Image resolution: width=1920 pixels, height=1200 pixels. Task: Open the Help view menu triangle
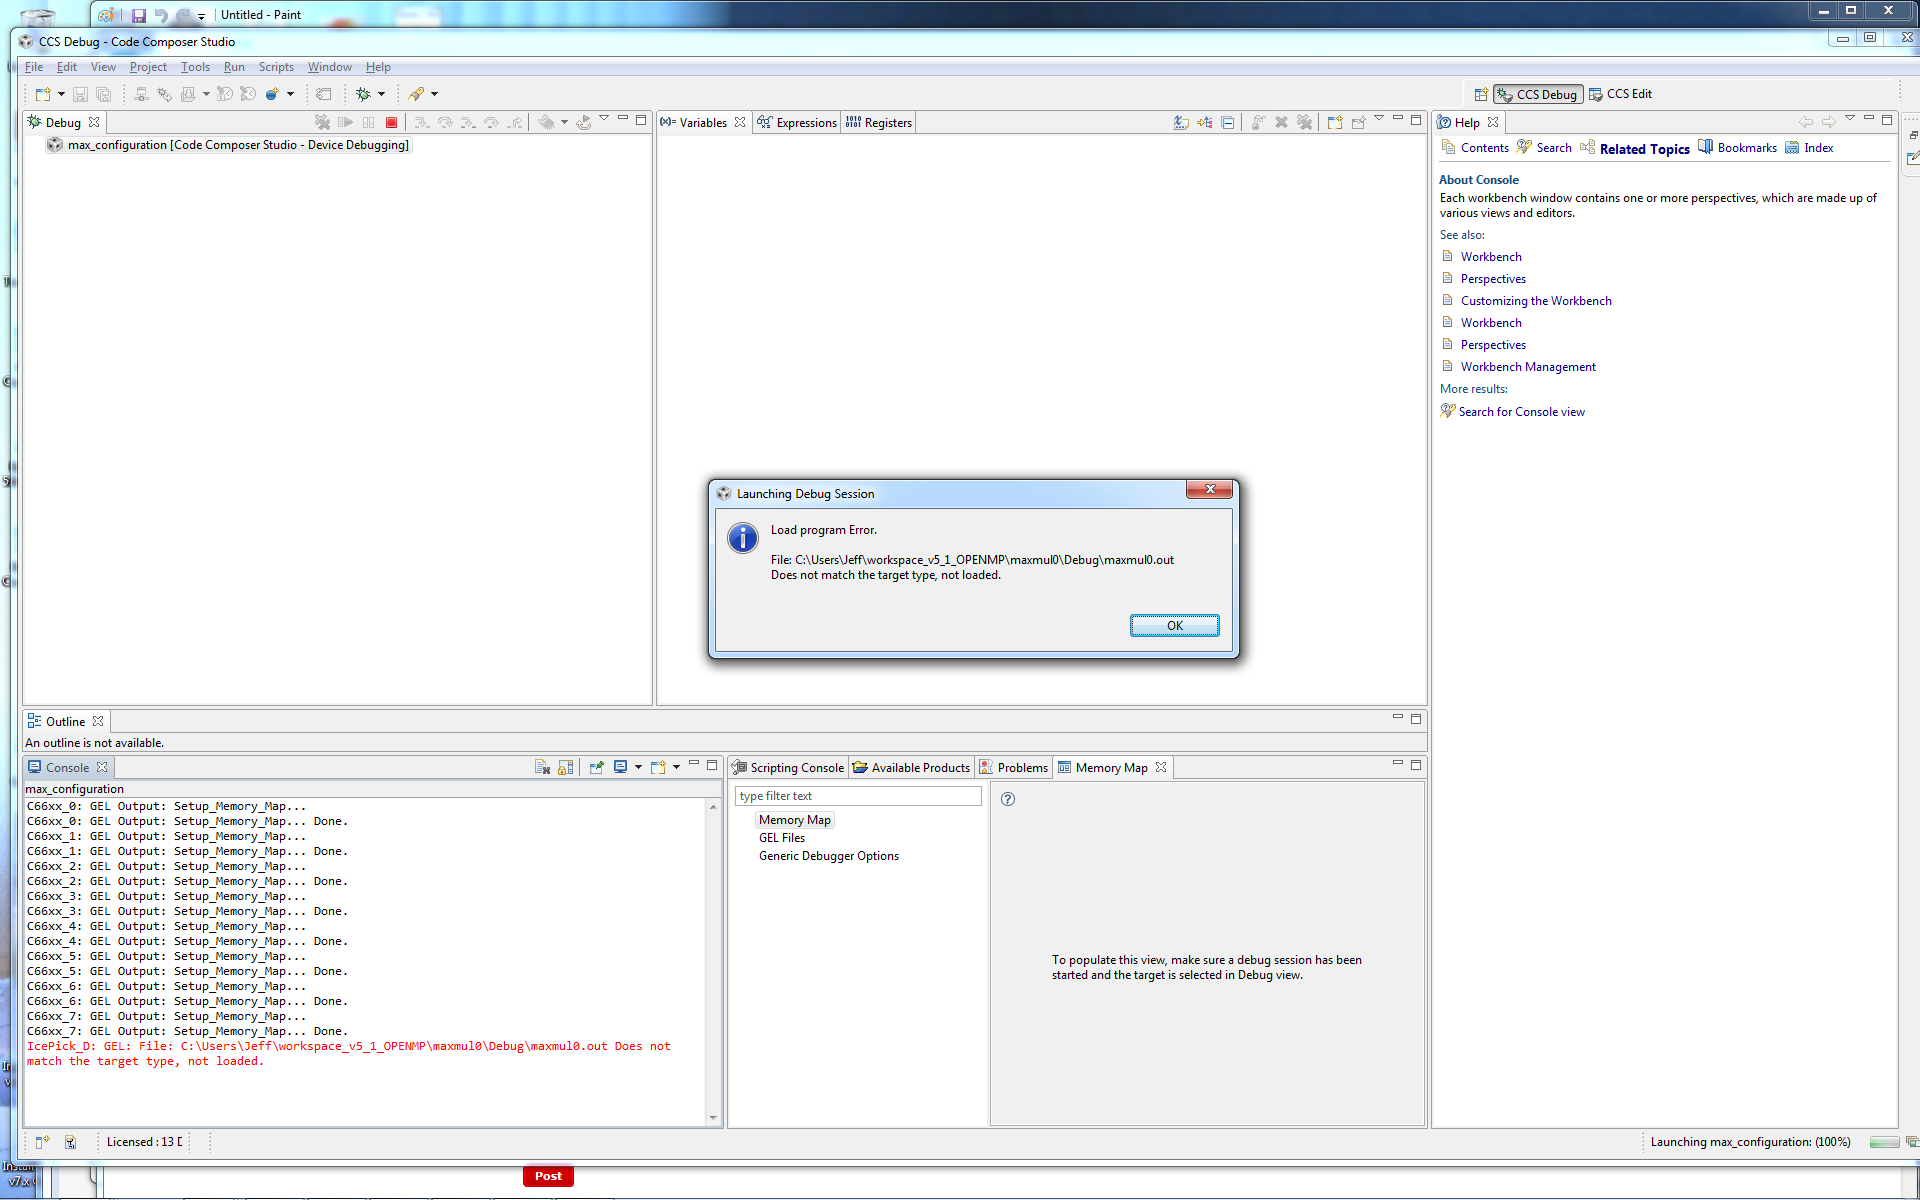1850,119
